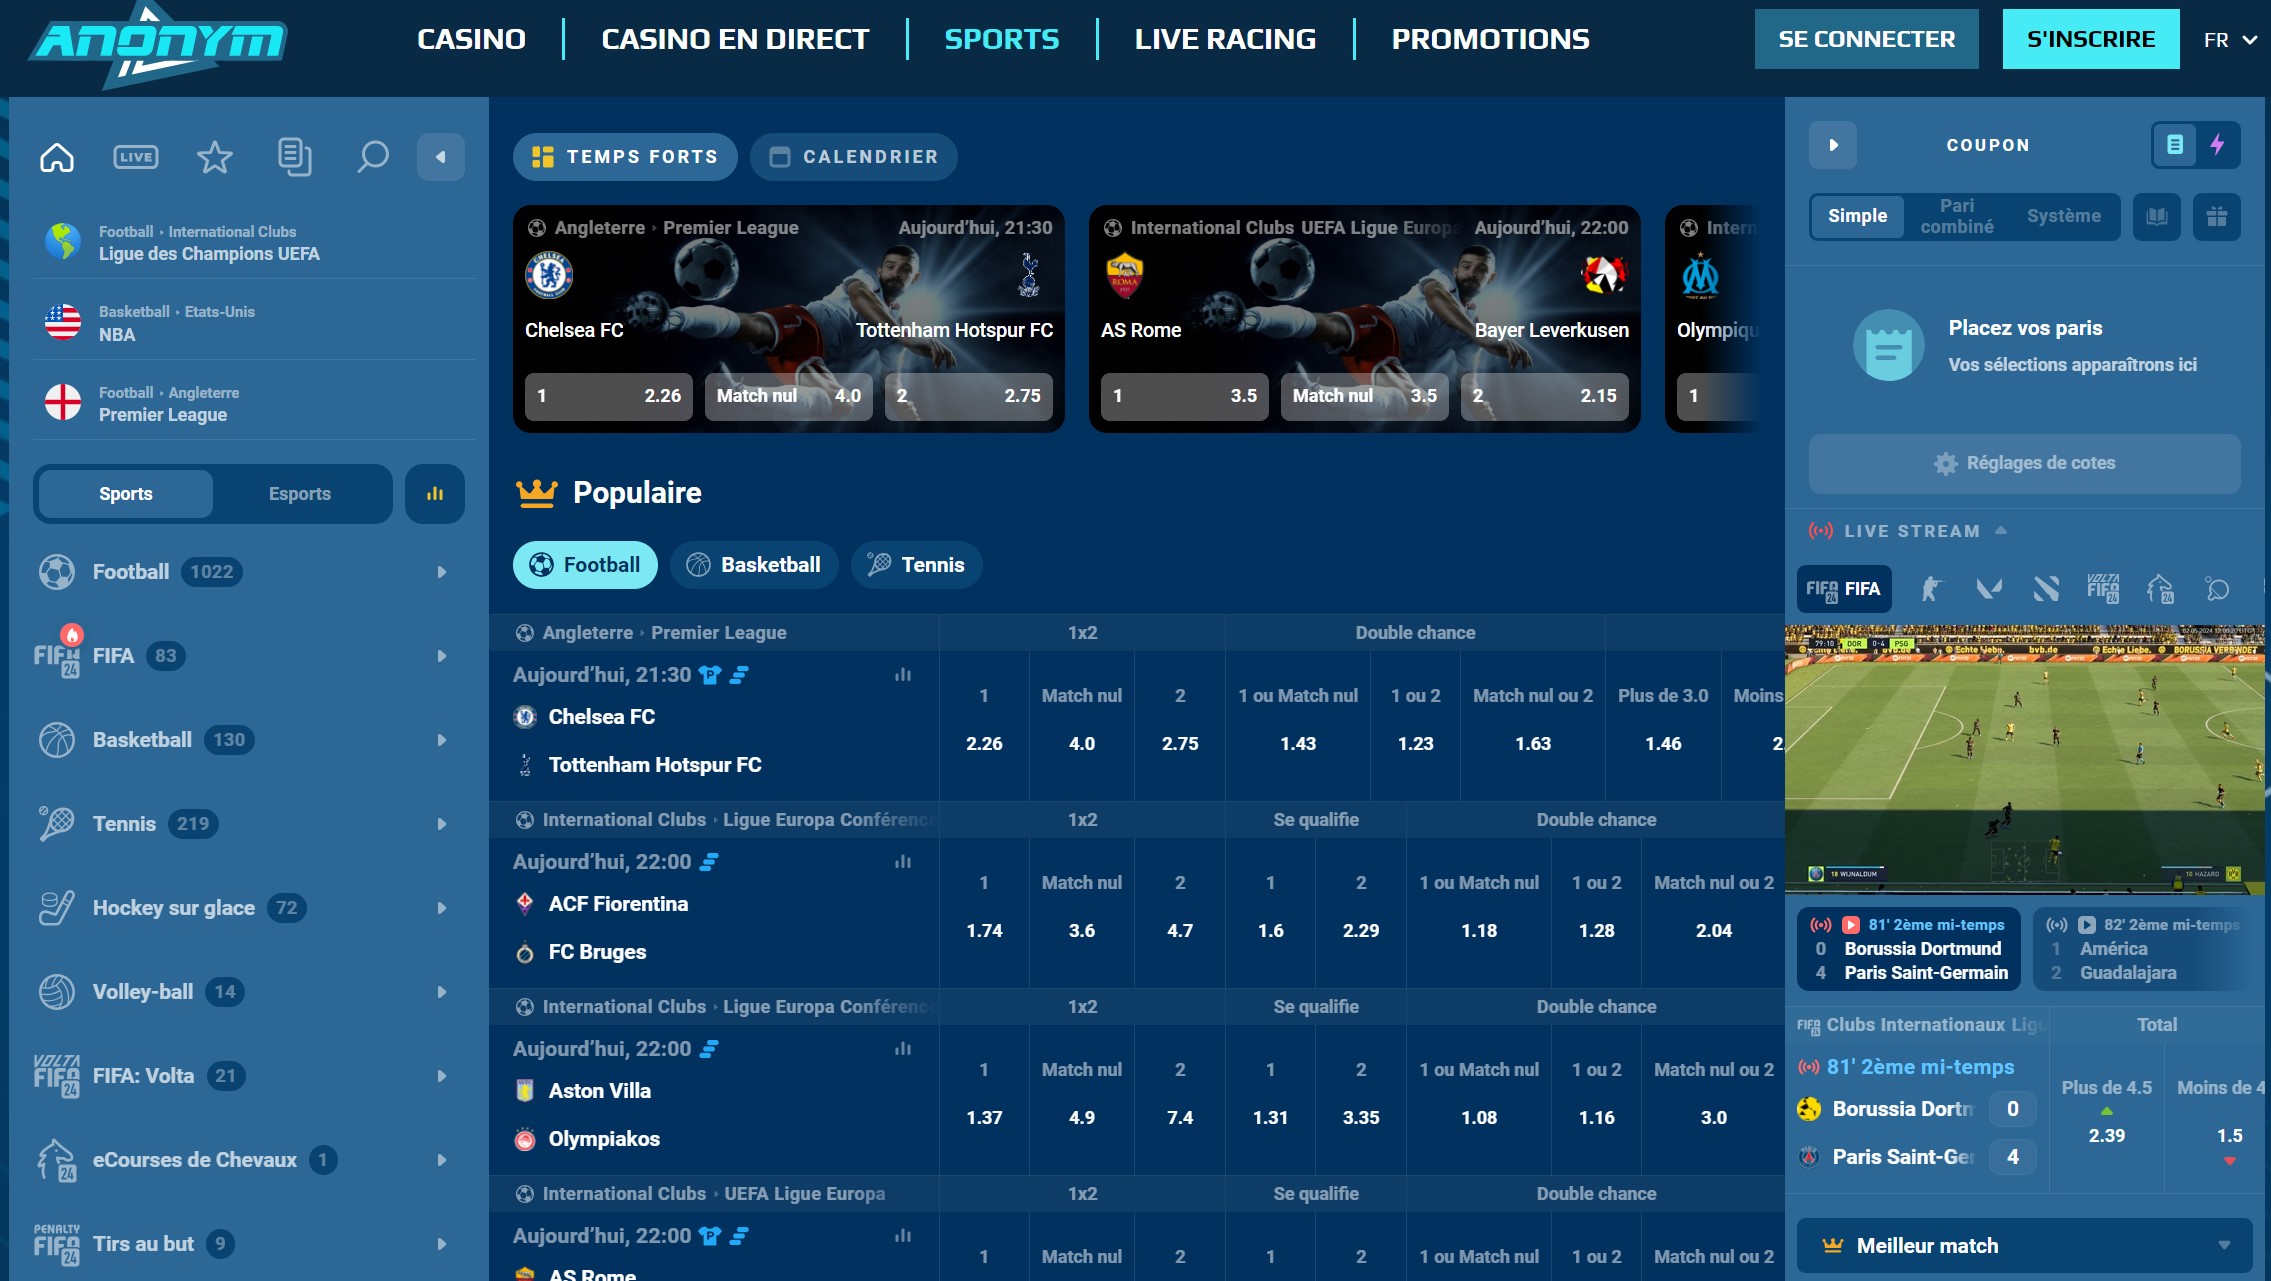2271x1281 pixels.
Task: Pick 1 ou 2 odds 1.28 for Fiorentina
Action: pos(1596,911)
